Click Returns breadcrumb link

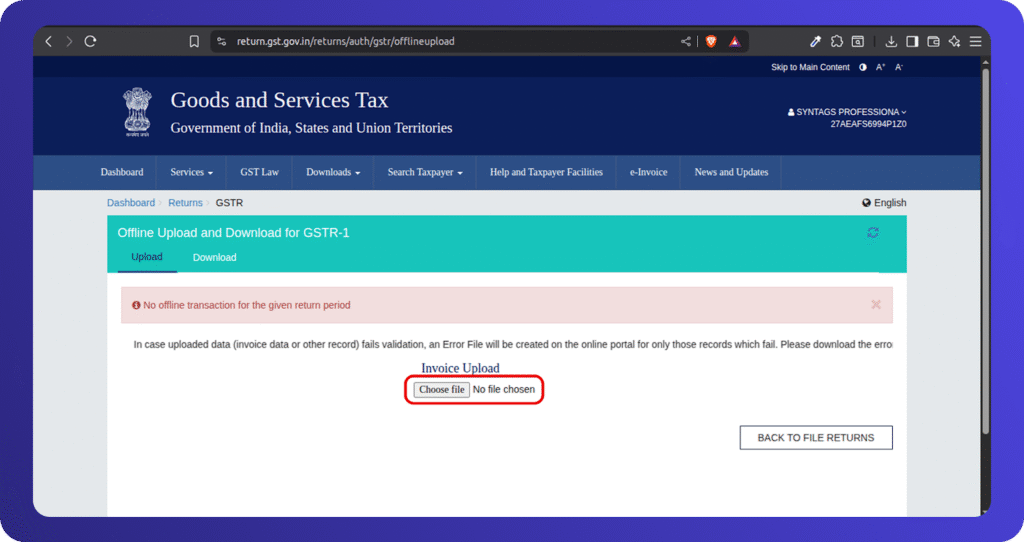185,202
